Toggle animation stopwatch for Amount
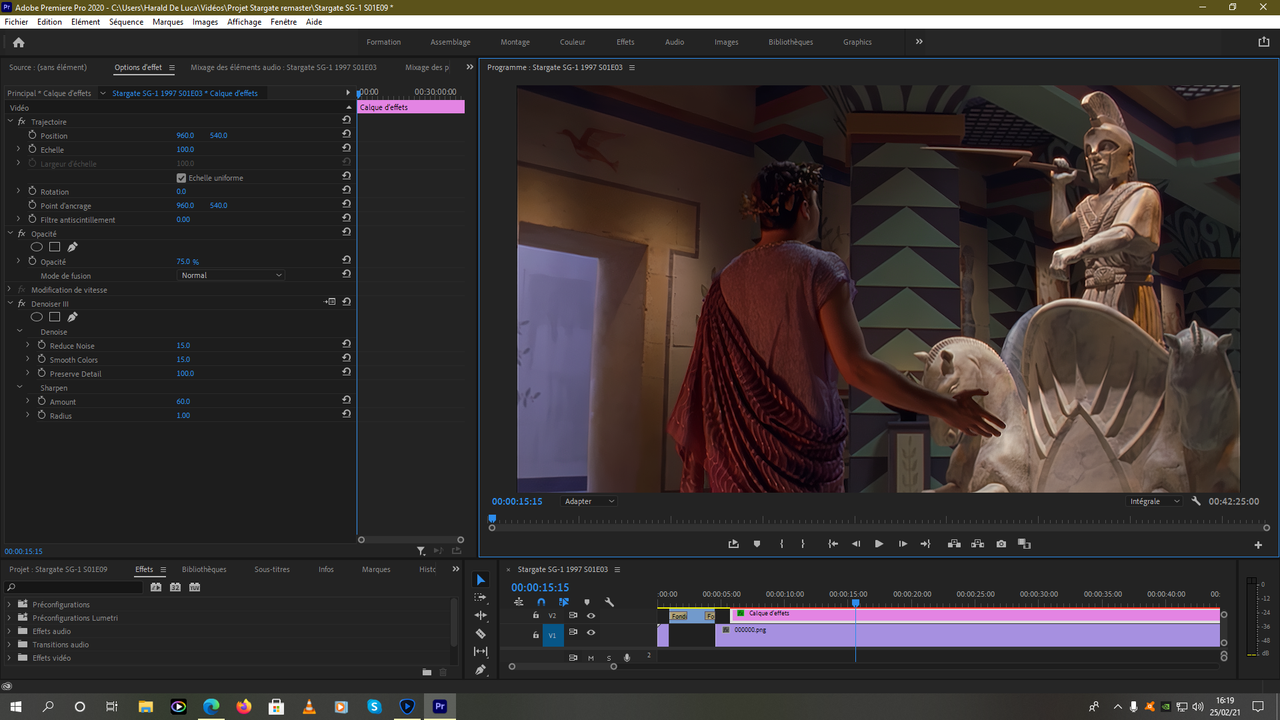 [41, 401]
